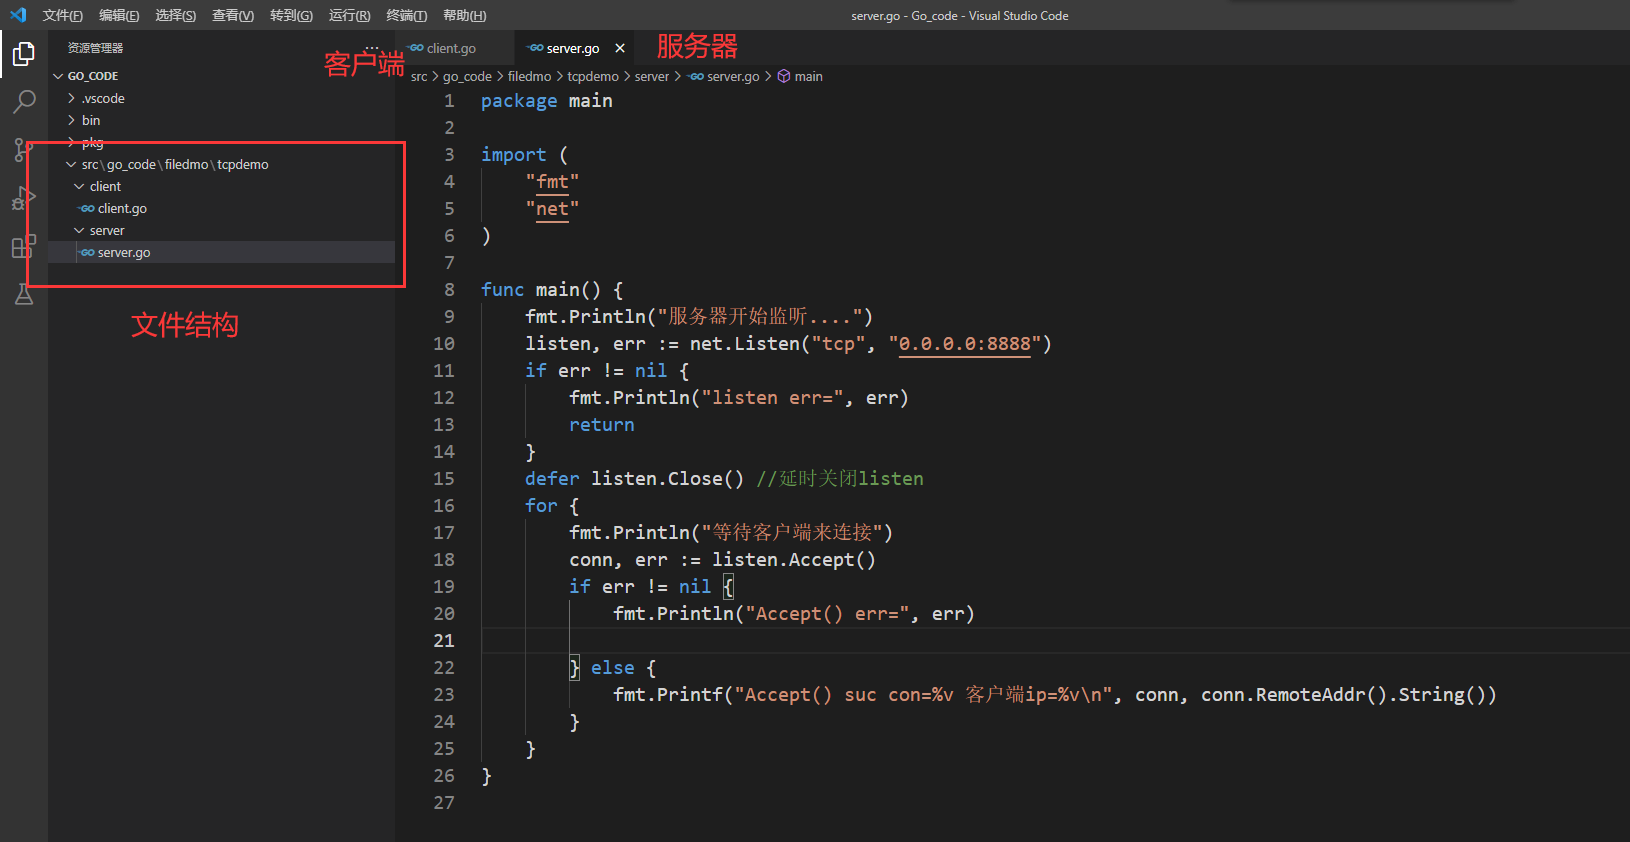Screen dimensions: 1630x842
Task: Click line number 8 in the gutter
Action: [x=449, y=290]
